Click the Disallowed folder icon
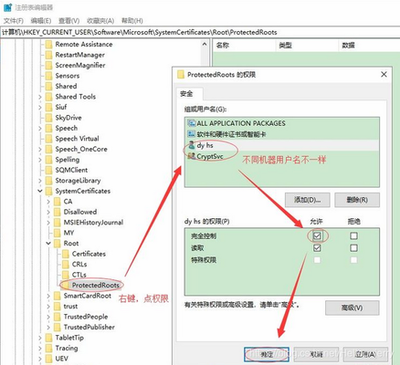This screenshot has width=400, height=365. pyautogui.click(x=57, y=212)
